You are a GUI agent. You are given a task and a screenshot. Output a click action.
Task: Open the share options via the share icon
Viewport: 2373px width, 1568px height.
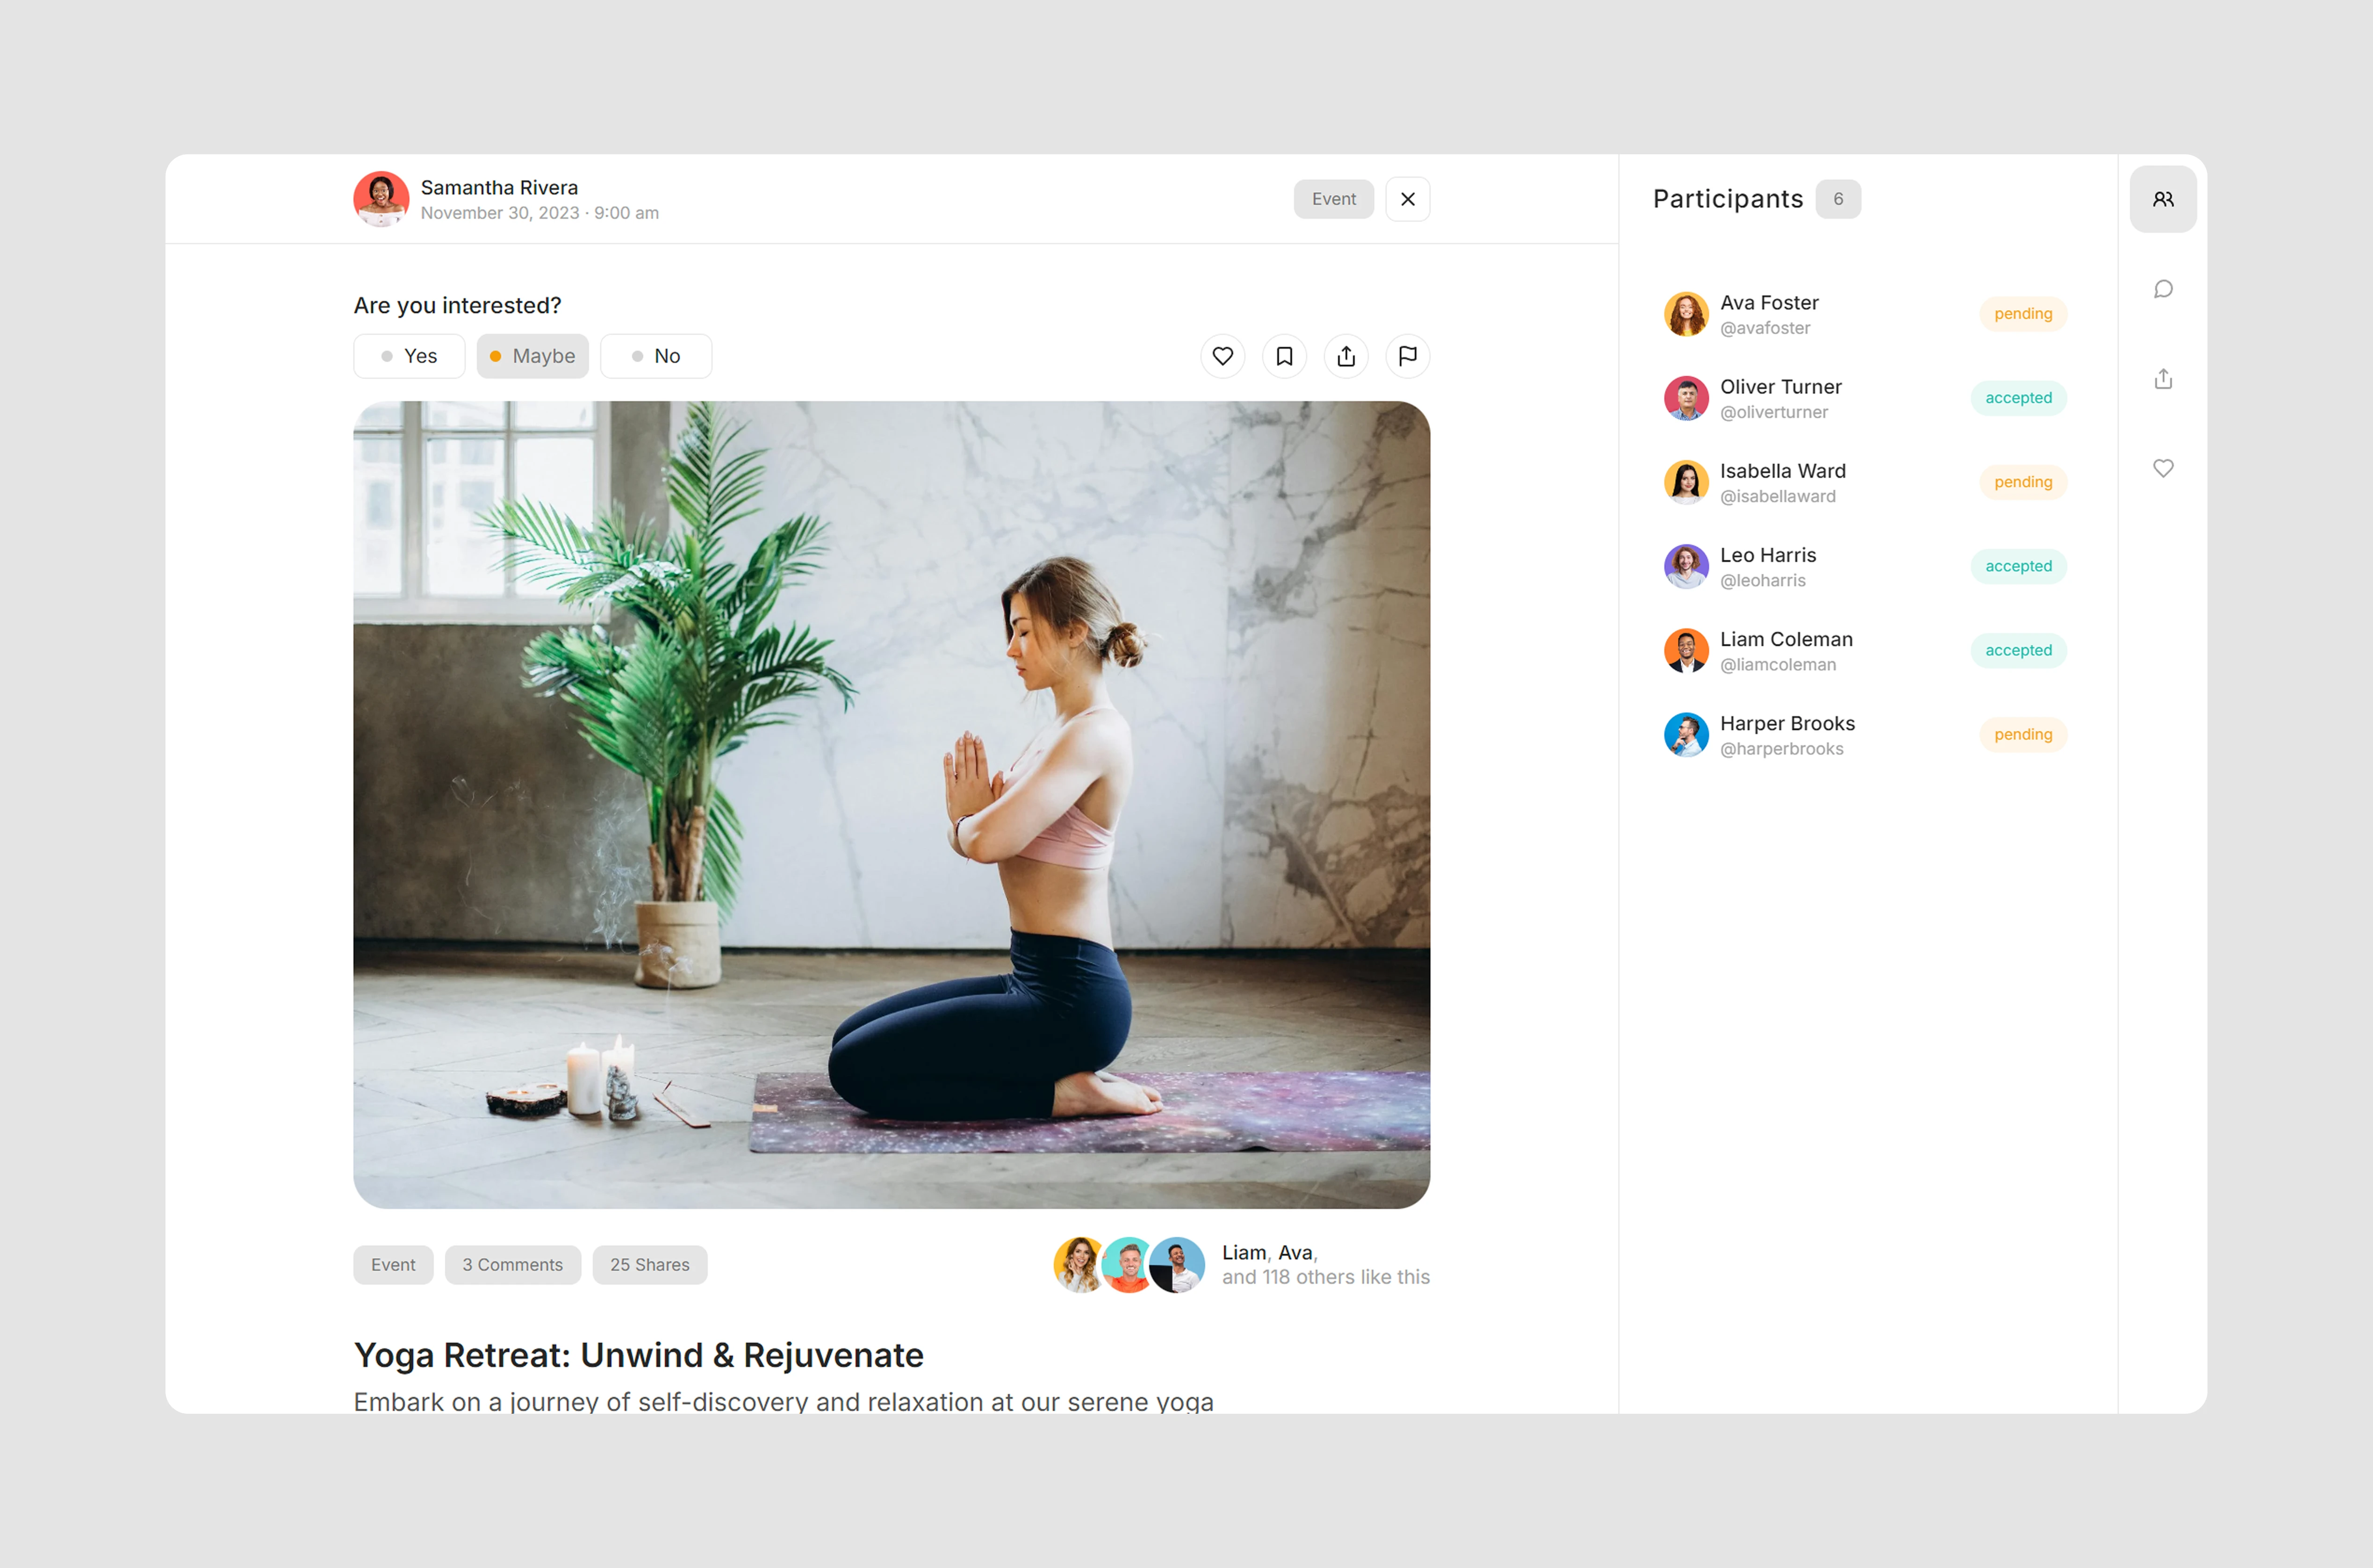1346,356
